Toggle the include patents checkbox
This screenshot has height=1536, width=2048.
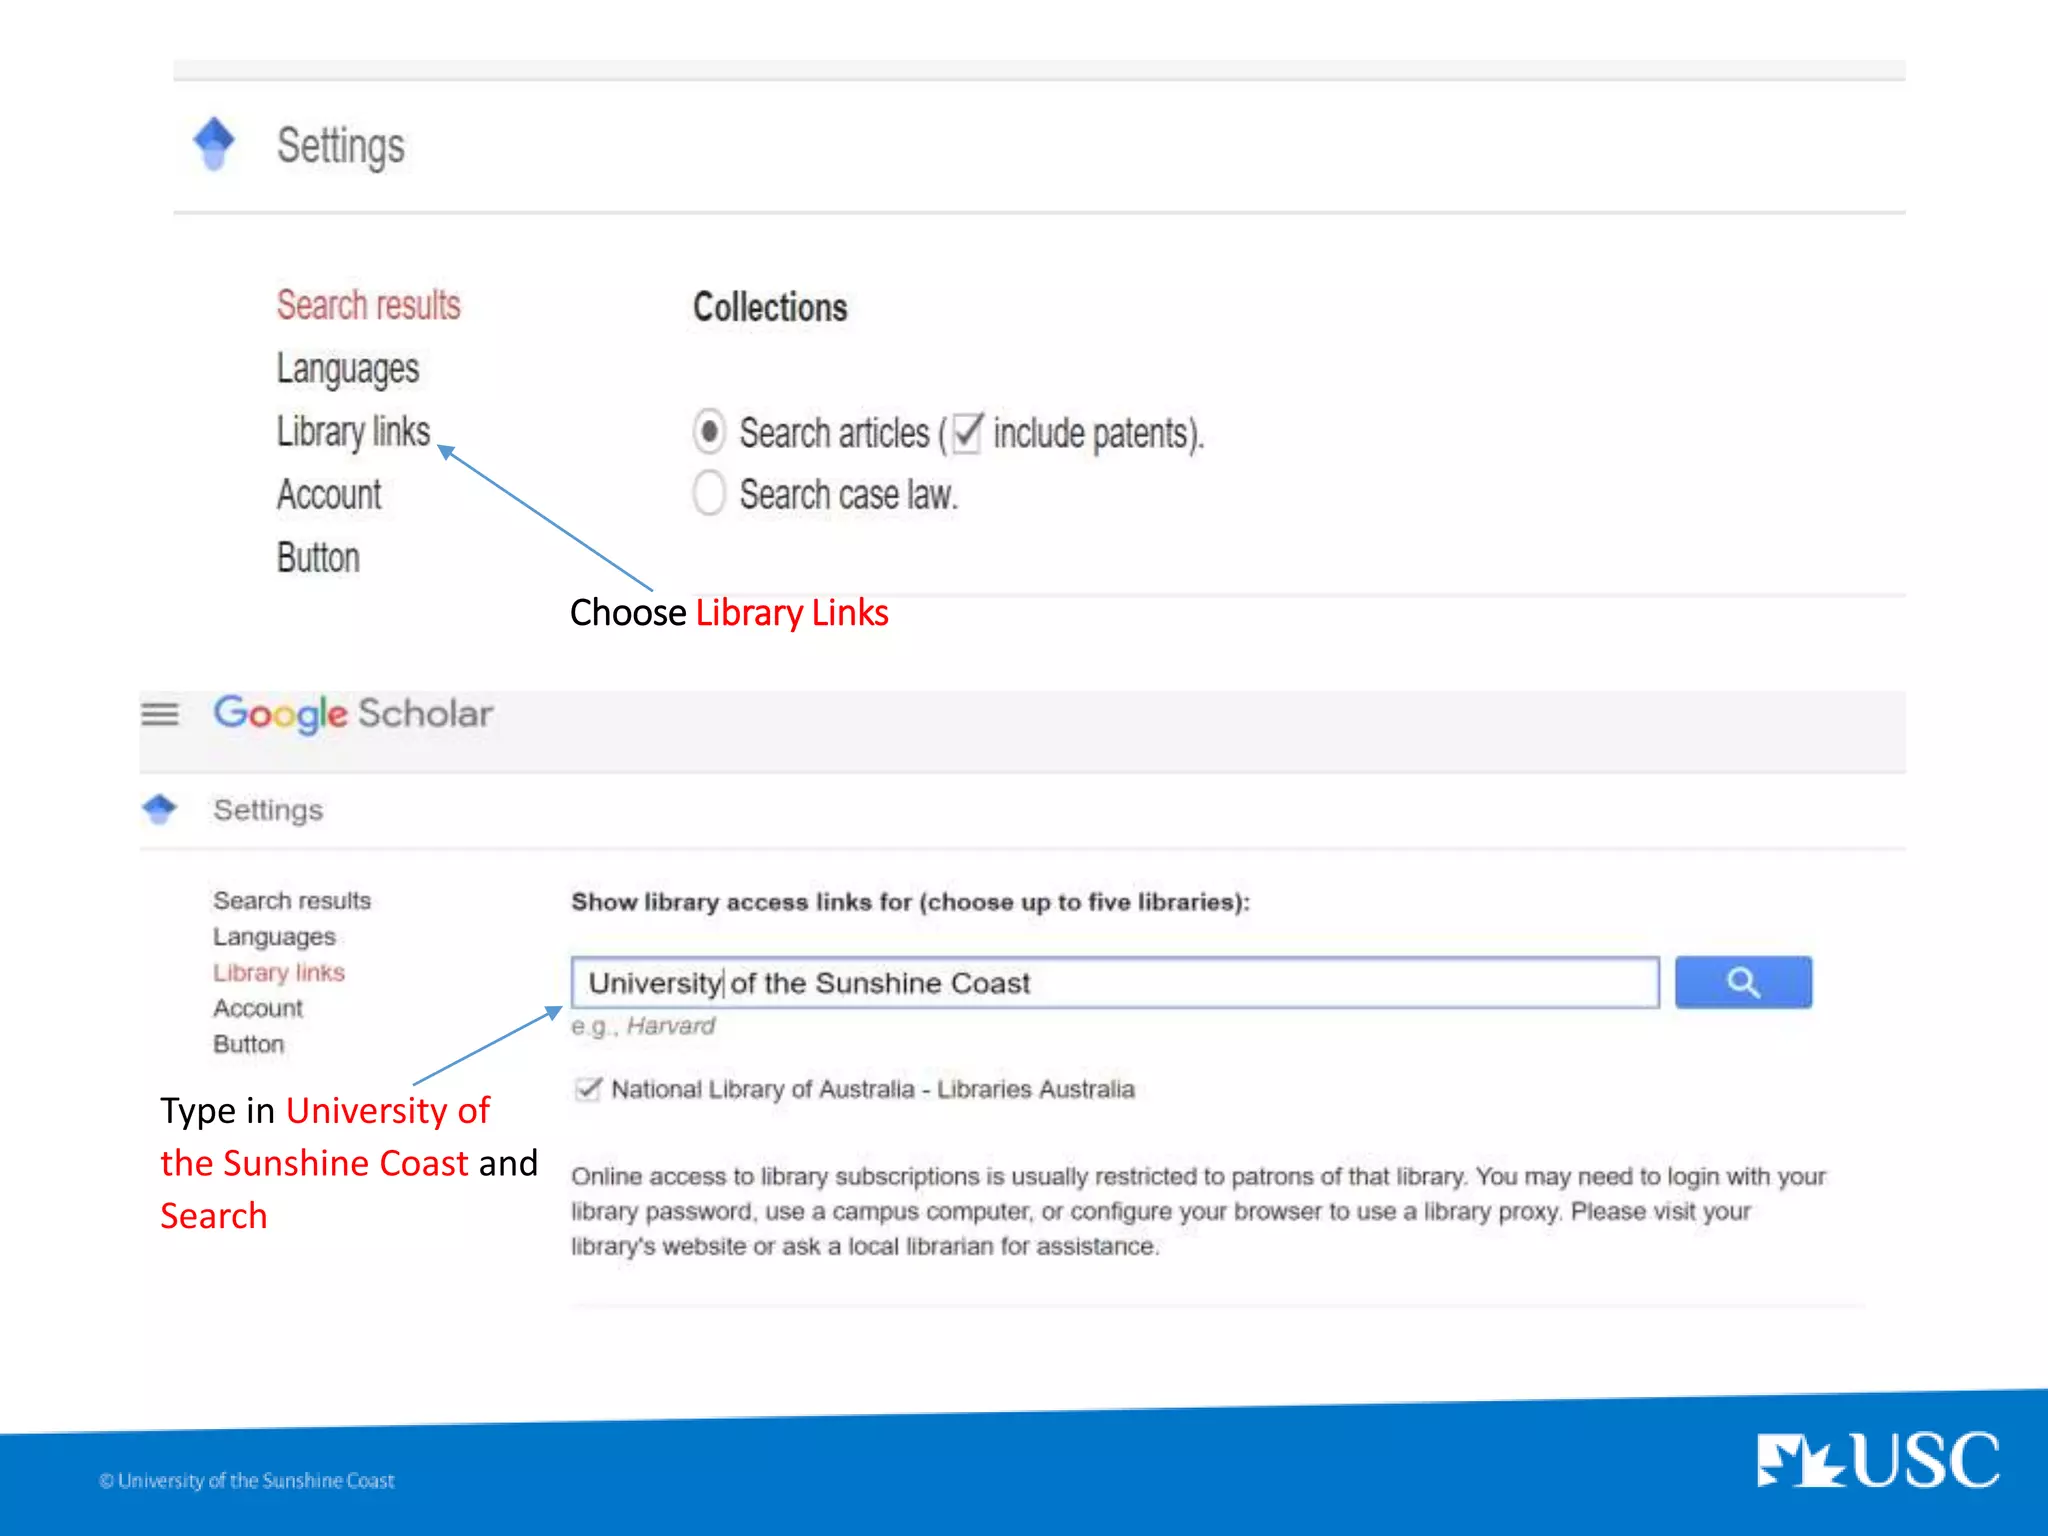click(967, 433)
